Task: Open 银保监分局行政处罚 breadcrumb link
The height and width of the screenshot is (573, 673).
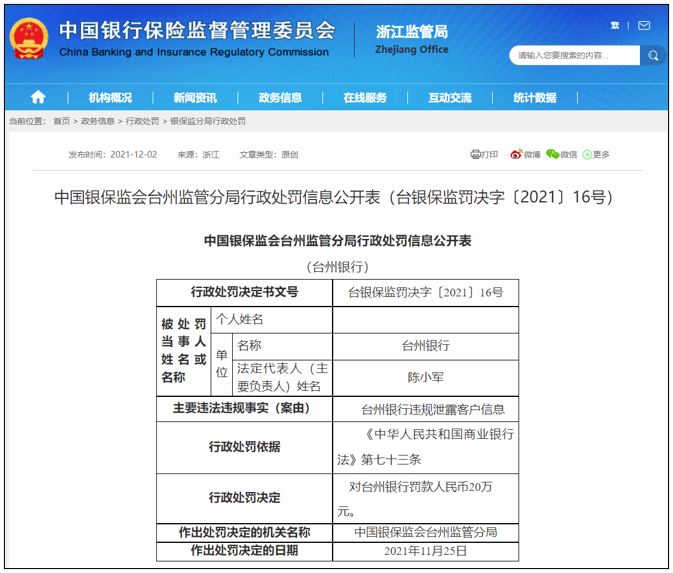Action: click(x=208, y=121)
